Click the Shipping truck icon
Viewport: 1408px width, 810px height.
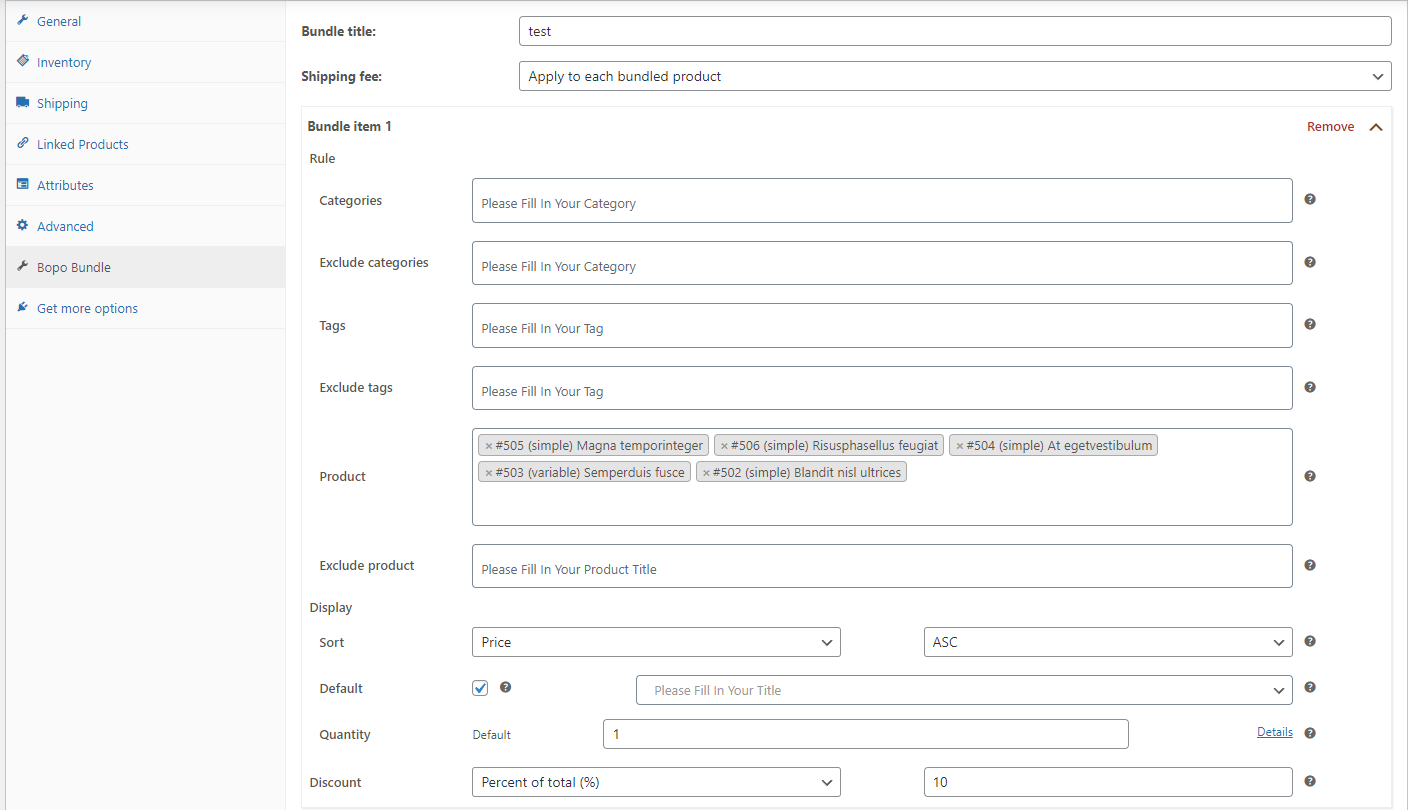pyautogui.click(x=23, y=102)
